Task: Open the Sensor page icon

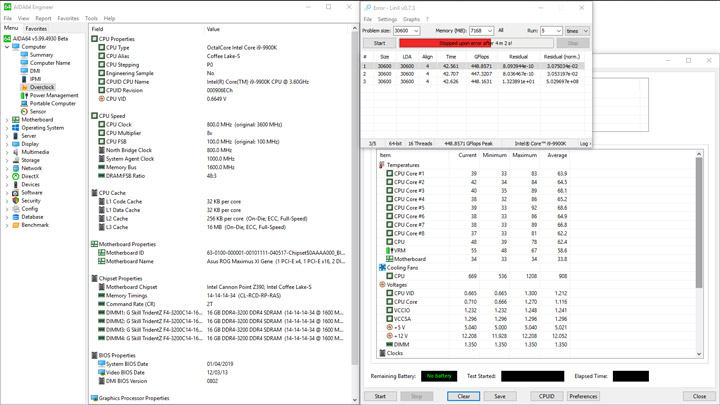Action: click(24, 112)
